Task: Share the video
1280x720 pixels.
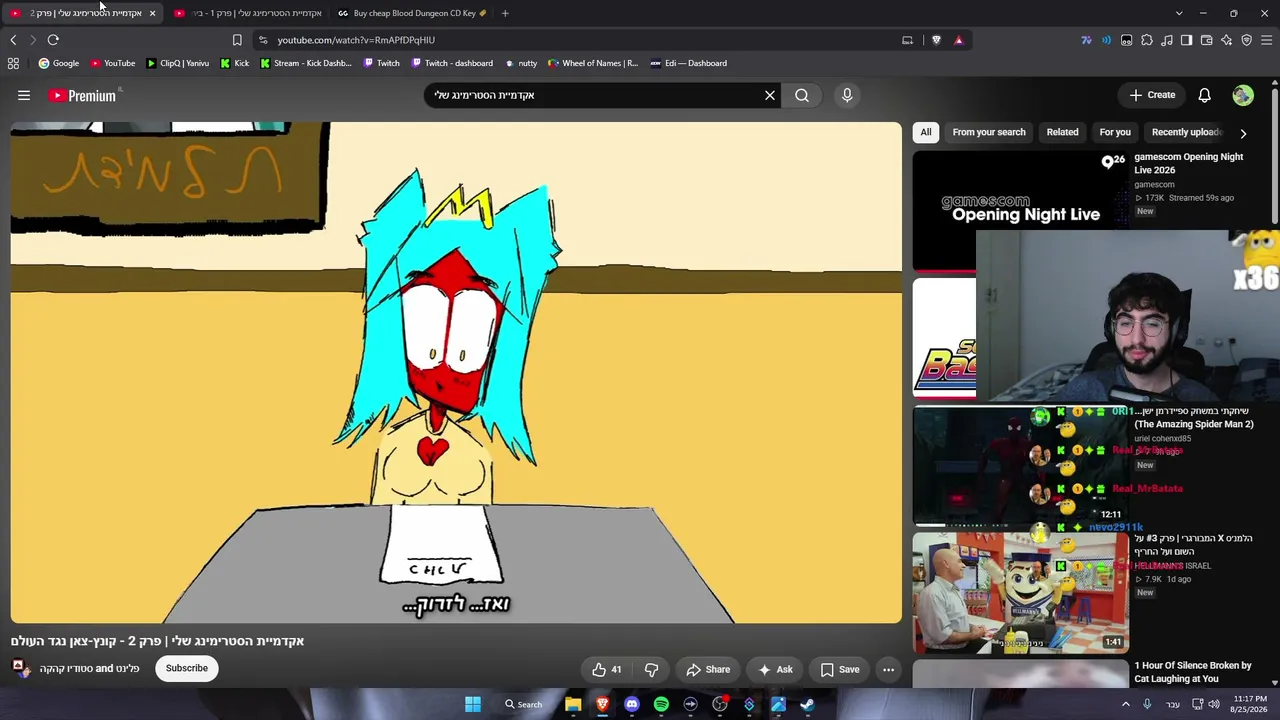Action: coord(708,669)
